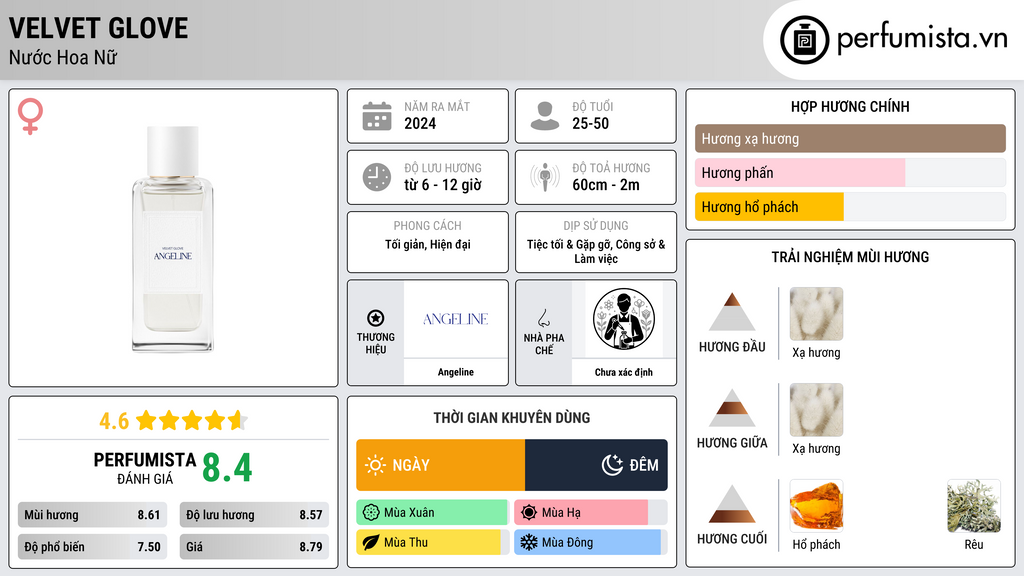The width and height of the screenshot is (1024, 576).
Task: Click the age range 25-50
Action: [x=590, y=123]
